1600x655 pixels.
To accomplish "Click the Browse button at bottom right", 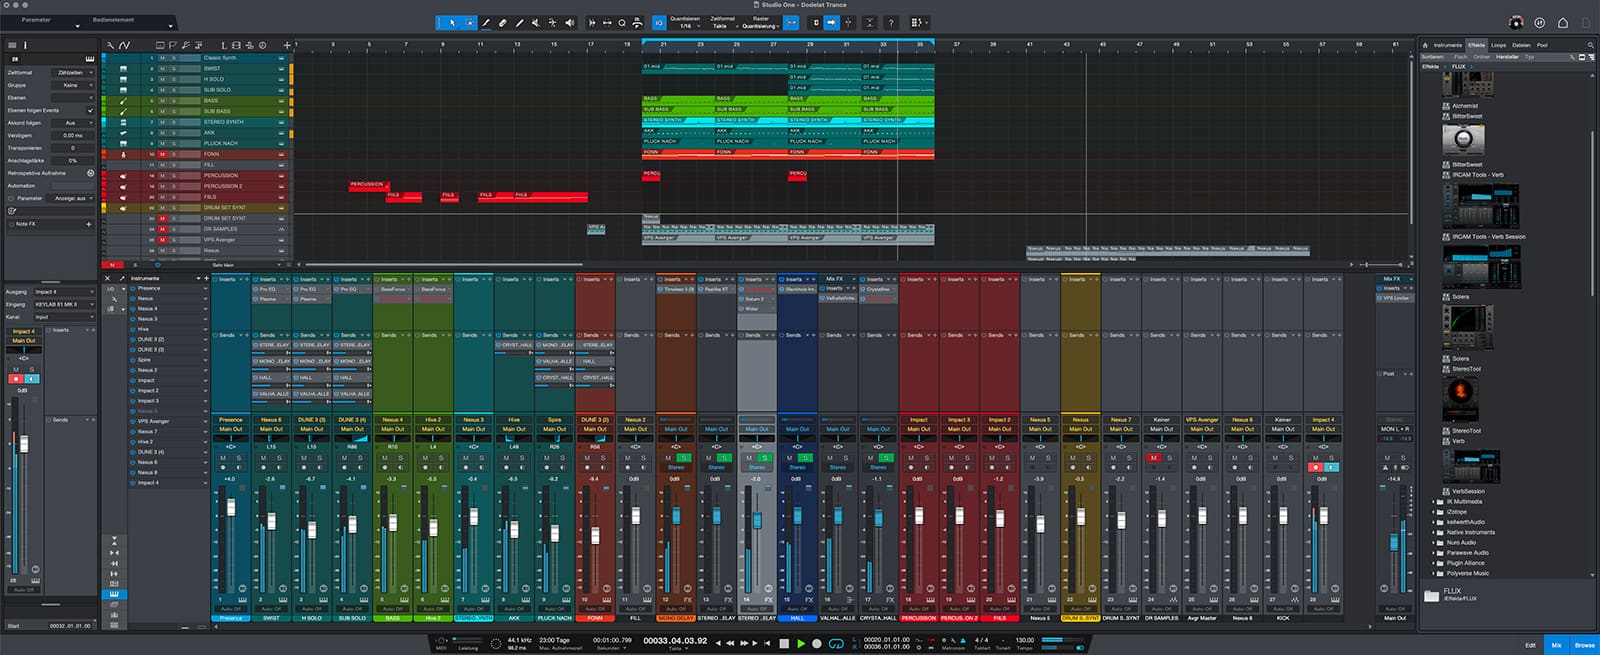I will (1585, 645).
